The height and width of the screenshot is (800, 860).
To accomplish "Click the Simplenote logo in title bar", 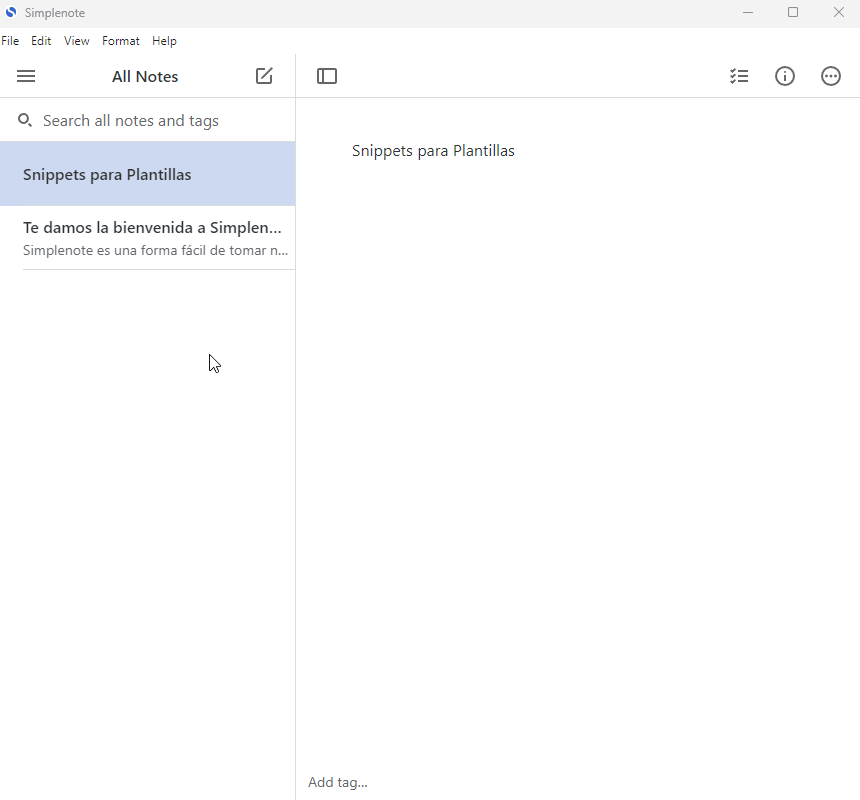I will click(x=11, y=12).
